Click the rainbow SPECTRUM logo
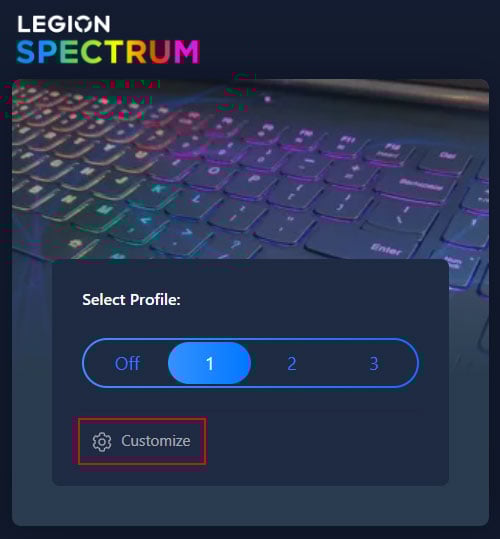The image size is (500, 539). point(108,52)
